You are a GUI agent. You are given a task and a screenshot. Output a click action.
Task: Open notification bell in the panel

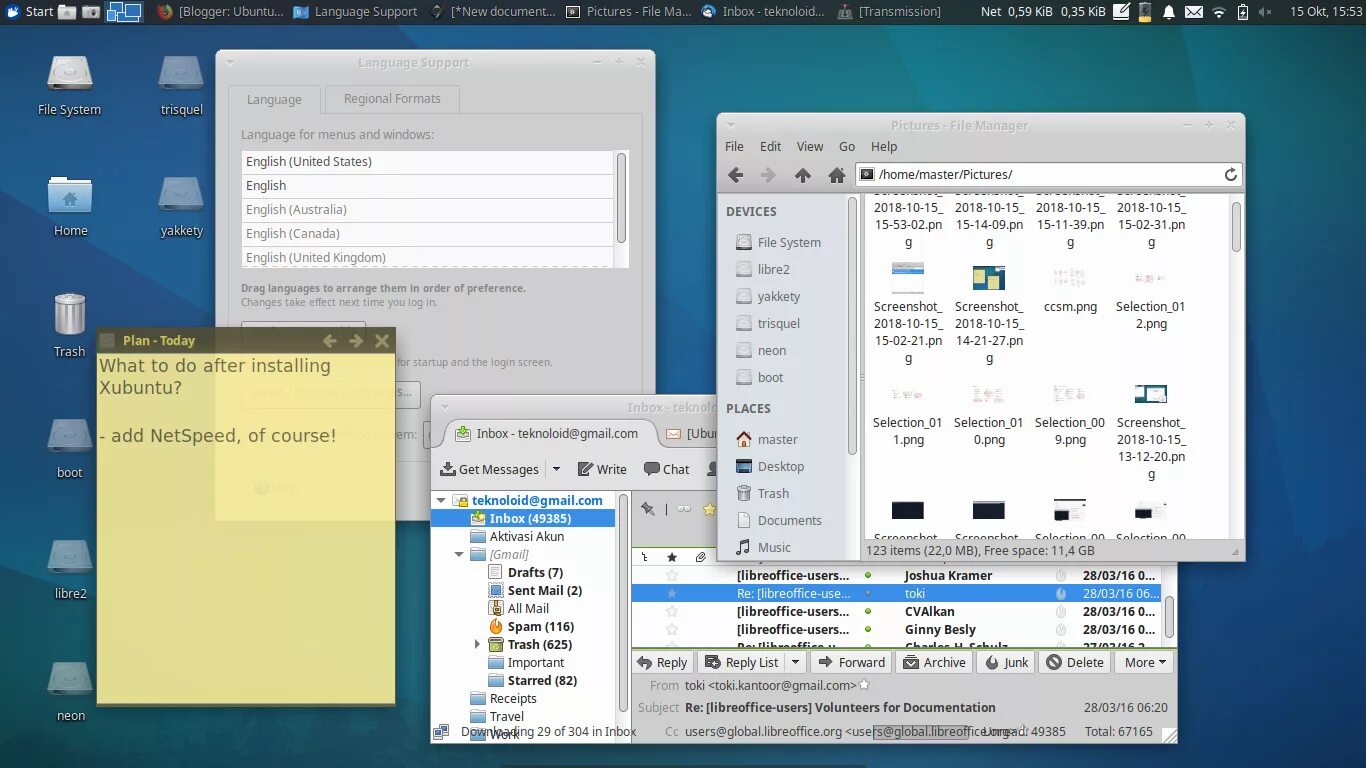point(1168,12)
